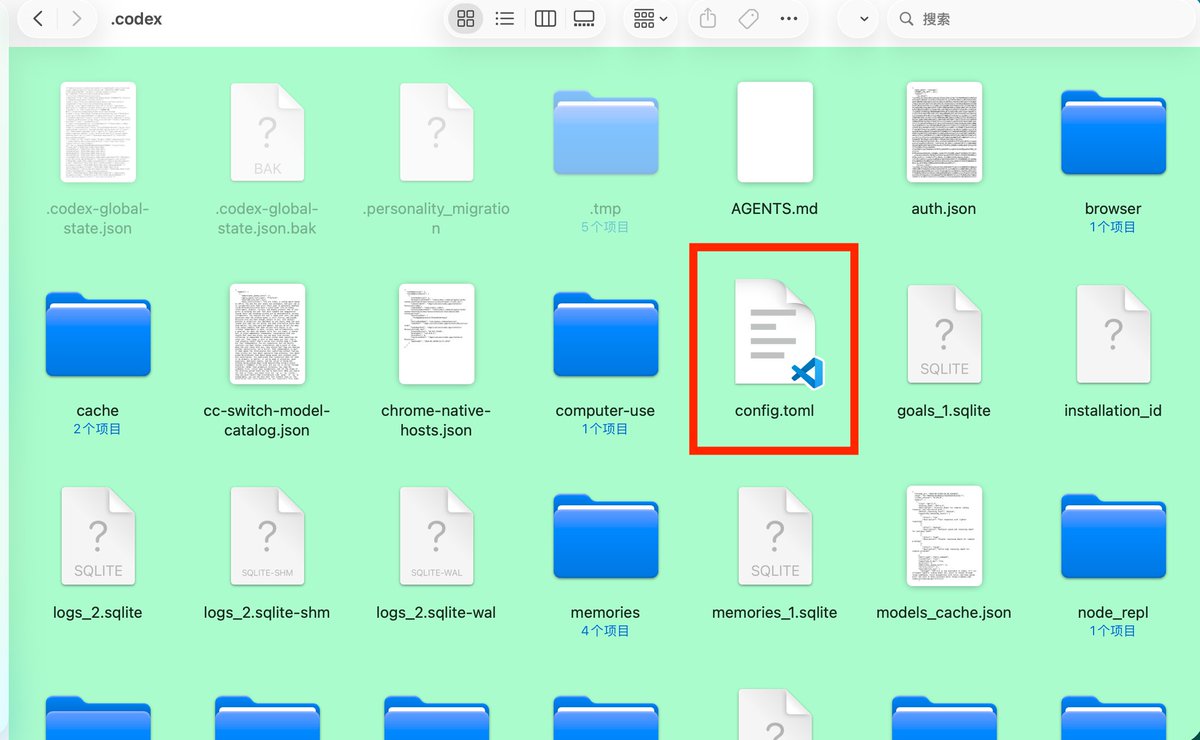Select the AGENTS.md file icon

tap(774, 132)
